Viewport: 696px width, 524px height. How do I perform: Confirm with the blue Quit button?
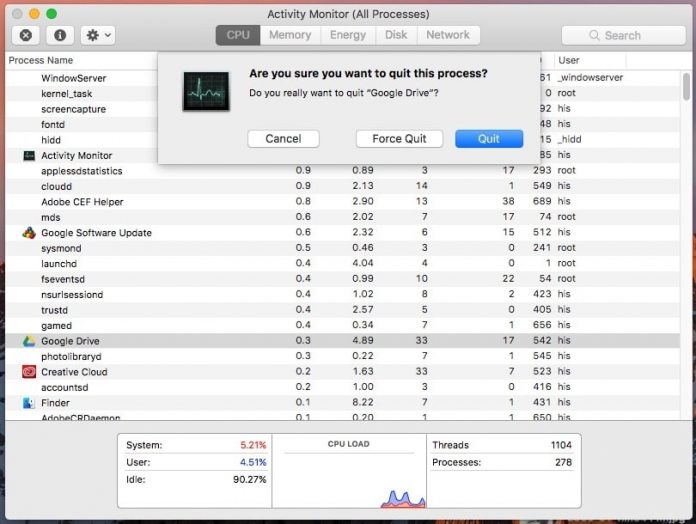489,139
